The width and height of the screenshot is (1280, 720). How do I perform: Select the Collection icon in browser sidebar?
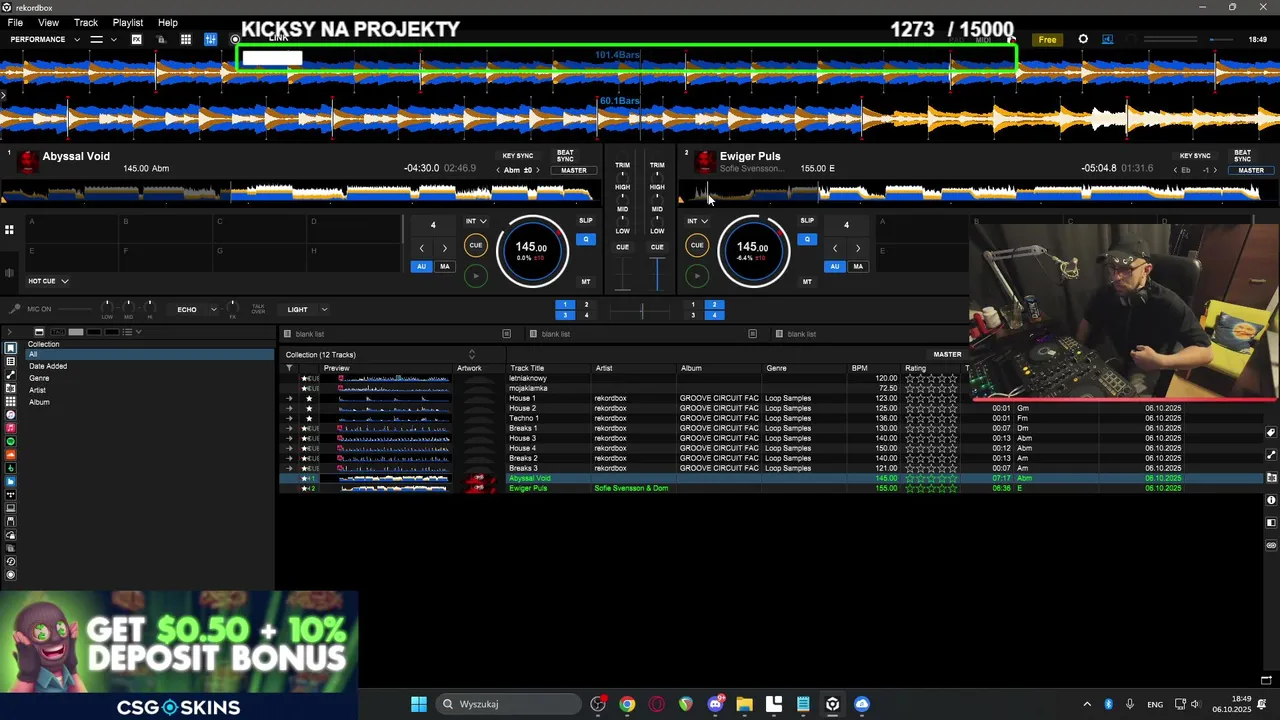click(x=11, y=348)
